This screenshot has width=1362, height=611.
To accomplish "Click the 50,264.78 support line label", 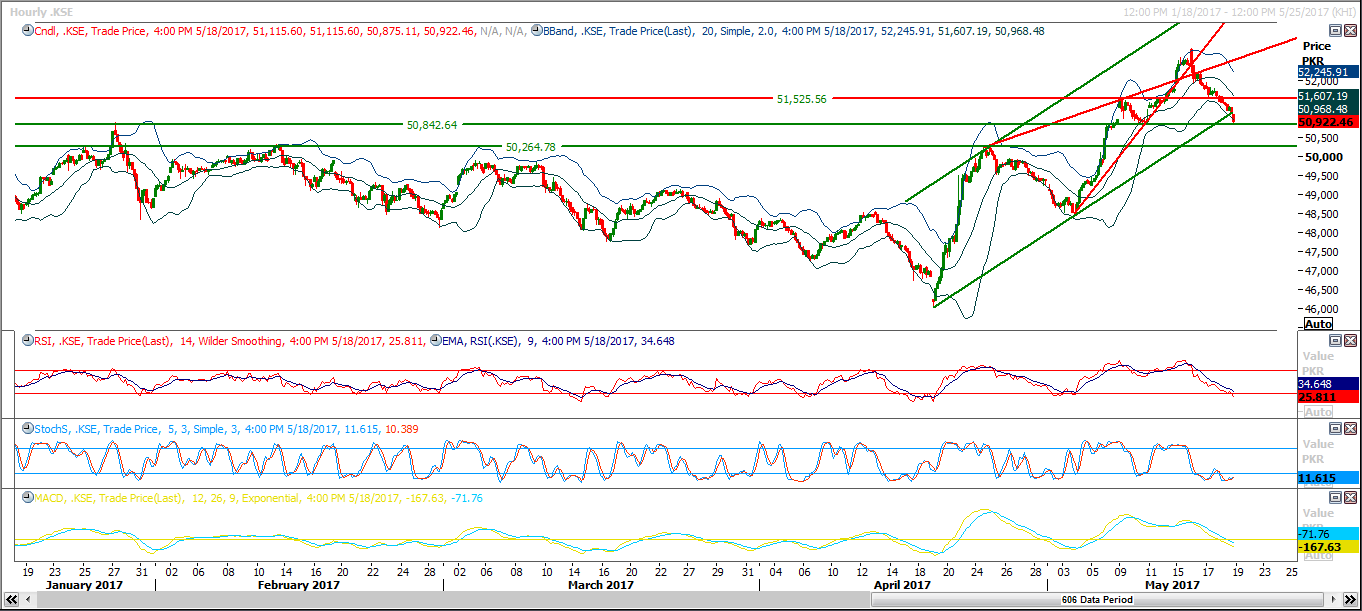I will [x=530, y=147].
